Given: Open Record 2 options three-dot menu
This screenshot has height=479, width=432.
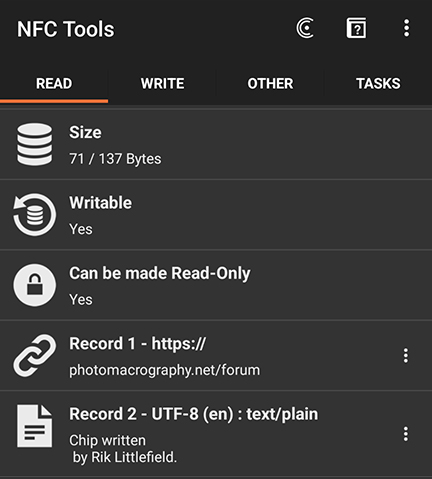Looking at the screenshot, I should (x=406, y=434).
